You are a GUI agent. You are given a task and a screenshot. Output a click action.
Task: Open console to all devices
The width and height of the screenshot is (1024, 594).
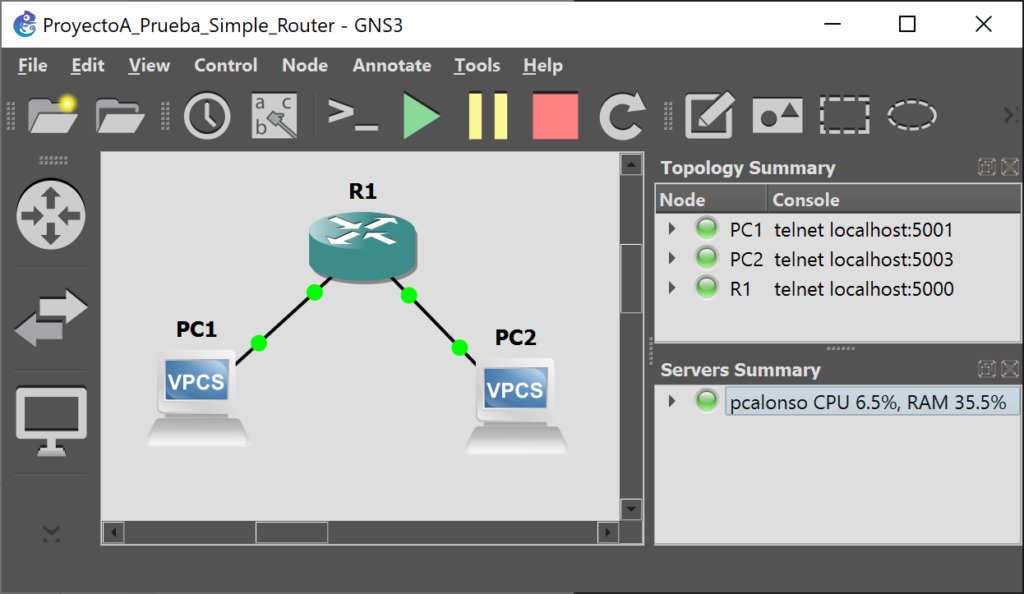point(353,115)
